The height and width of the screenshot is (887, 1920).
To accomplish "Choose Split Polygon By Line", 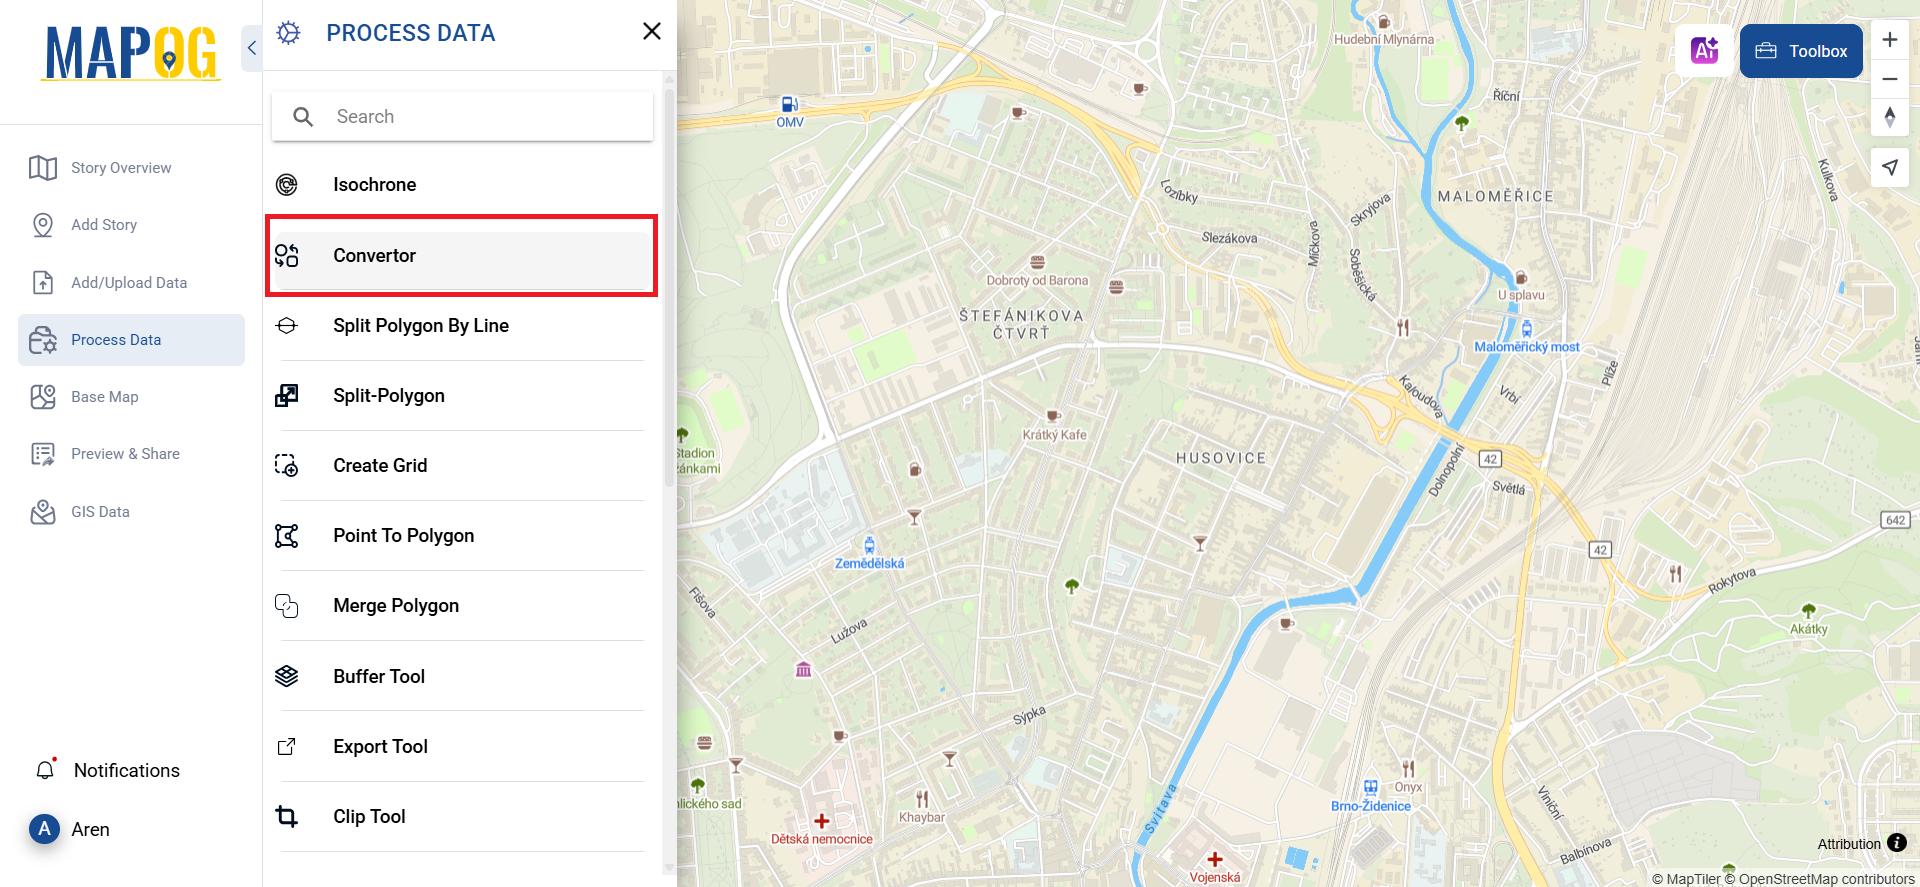I will coord(420,326).
